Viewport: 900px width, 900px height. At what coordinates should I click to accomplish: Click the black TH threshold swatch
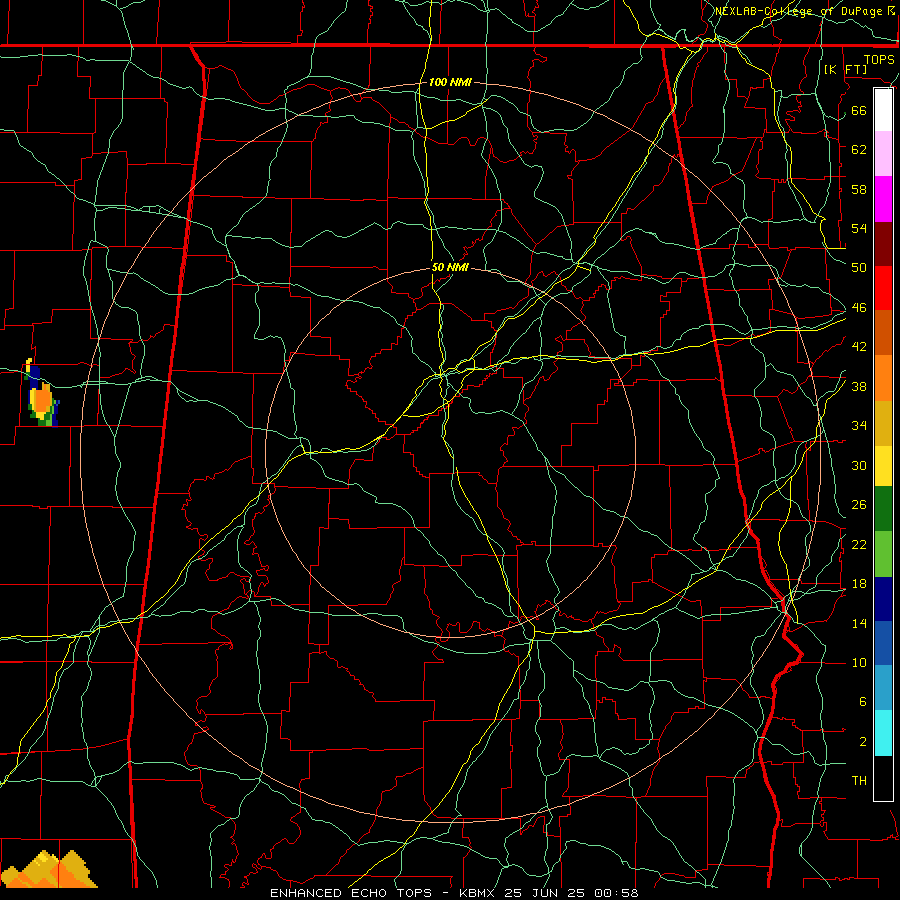pyautogui.click(x=883, y=778)
